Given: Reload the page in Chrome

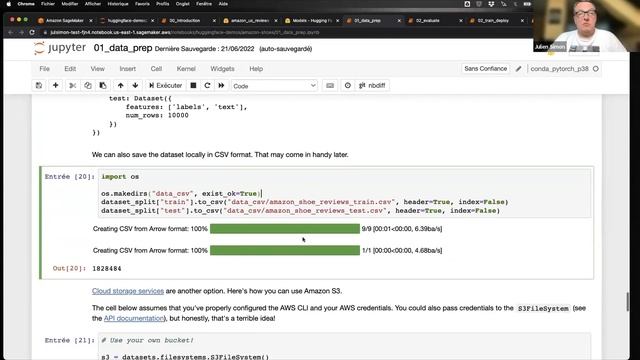Looking at the screenshot, I should pos(32,32).
